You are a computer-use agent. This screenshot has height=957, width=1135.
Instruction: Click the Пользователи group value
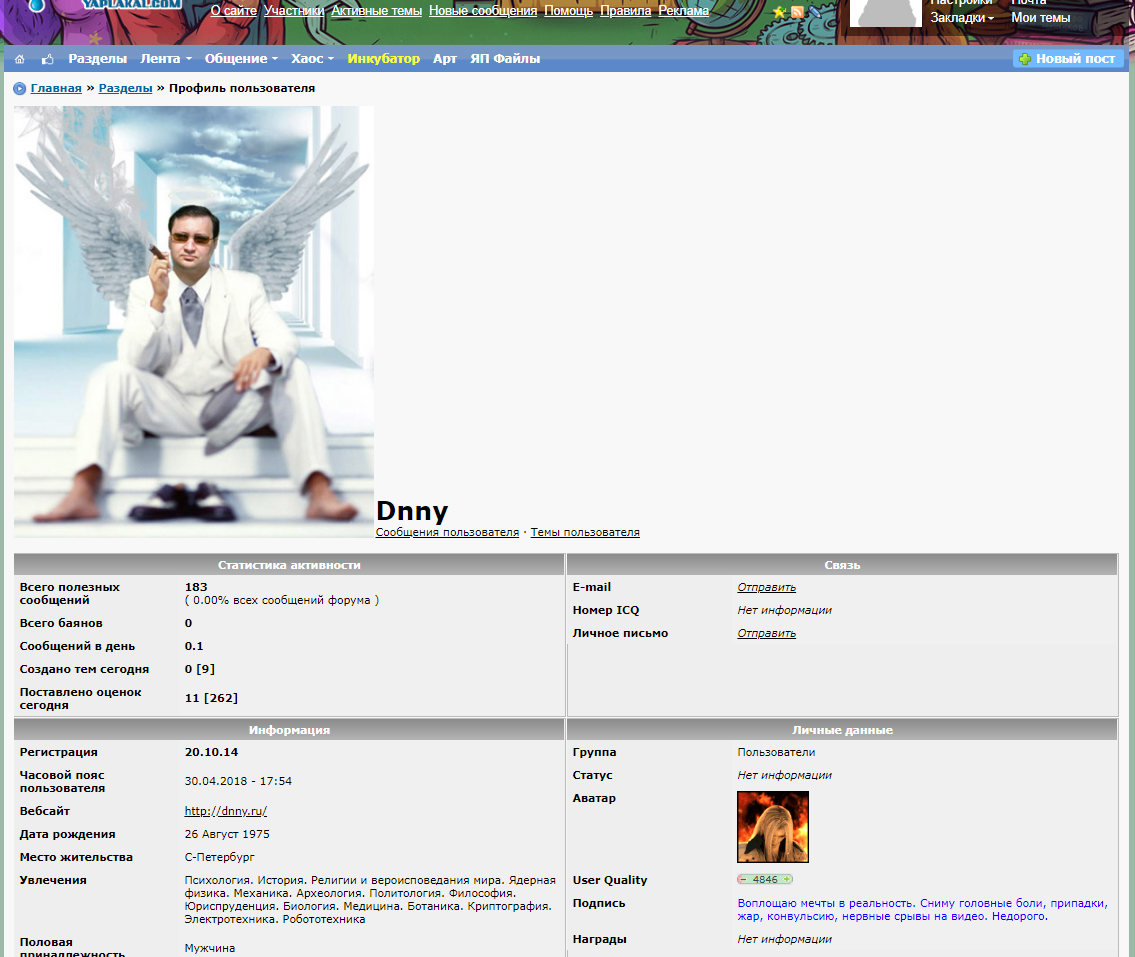[x=776, y=752]
